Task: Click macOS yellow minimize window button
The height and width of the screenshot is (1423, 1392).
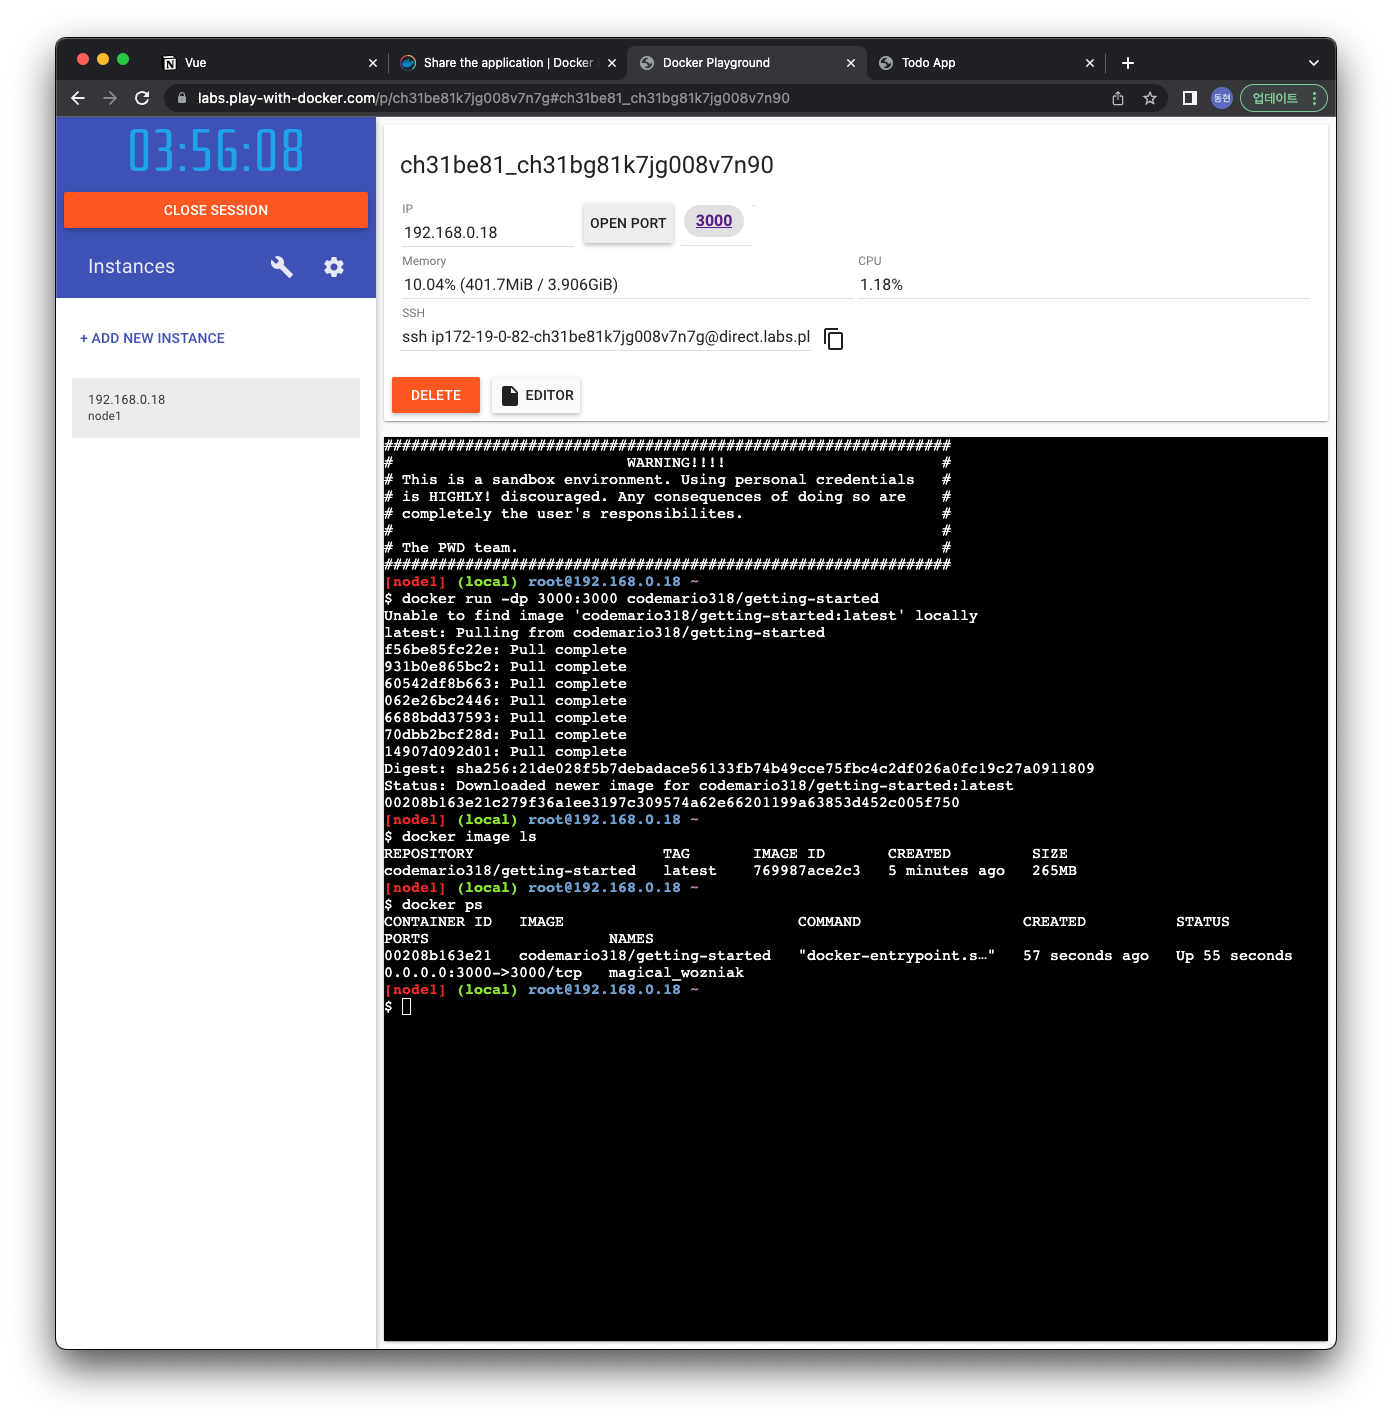Action: point(103,59)
